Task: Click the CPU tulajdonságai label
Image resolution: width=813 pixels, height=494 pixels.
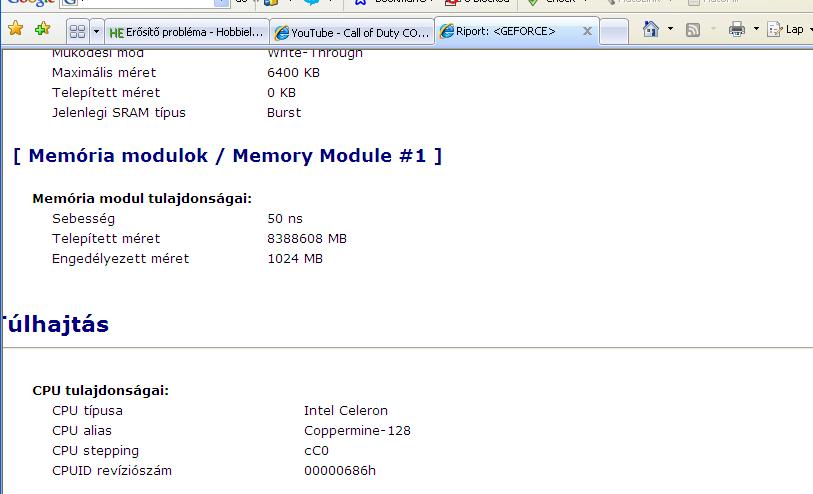Action: [101, 390]
